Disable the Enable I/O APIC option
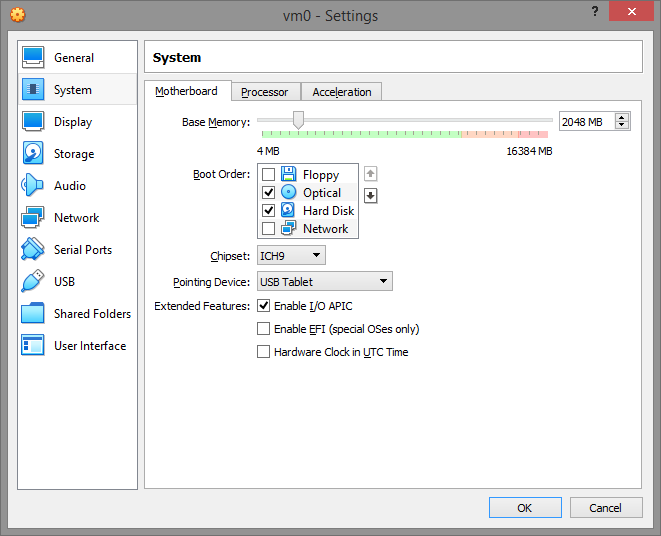The height and width of the screenshot is (536, 661). (264, 306)
